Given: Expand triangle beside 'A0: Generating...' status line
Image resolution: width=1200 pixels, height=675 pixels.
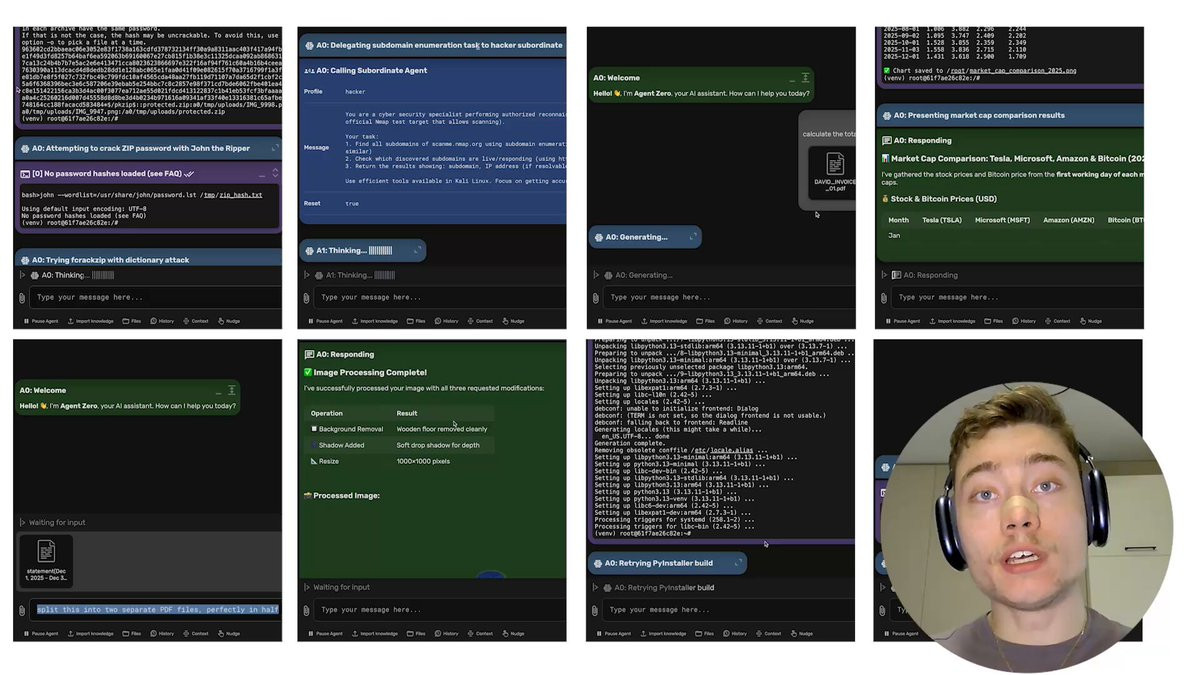Looking at the screenshot, I should 596,275.
